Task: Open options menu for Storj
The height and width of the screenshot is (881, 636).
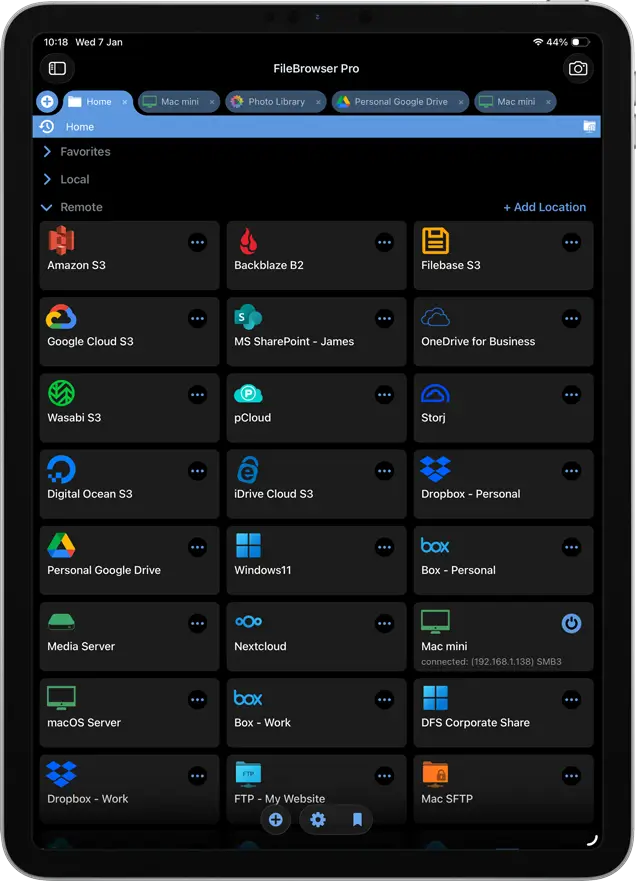Action: pos(571,395)
